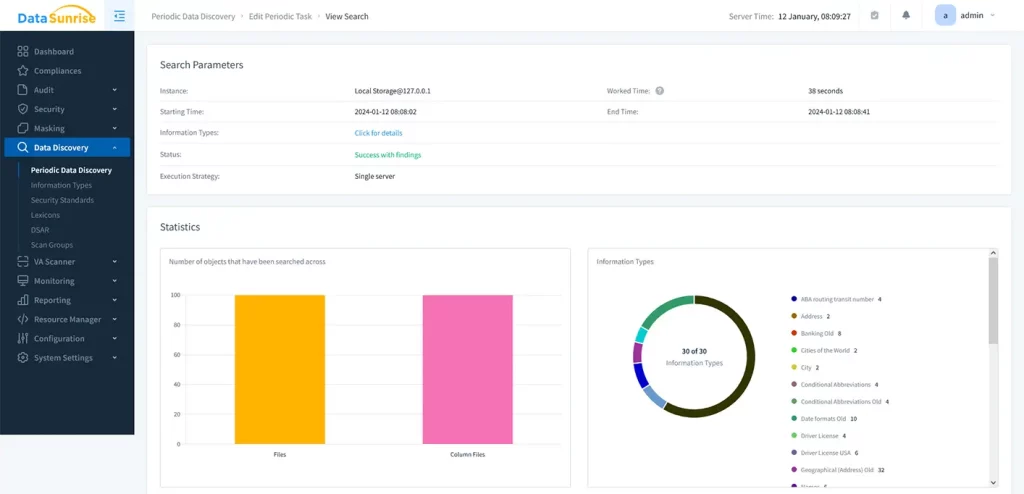Open Click for details link
Image resolution: width=1024 pixels, height=494 pixels.
point(378,133)
